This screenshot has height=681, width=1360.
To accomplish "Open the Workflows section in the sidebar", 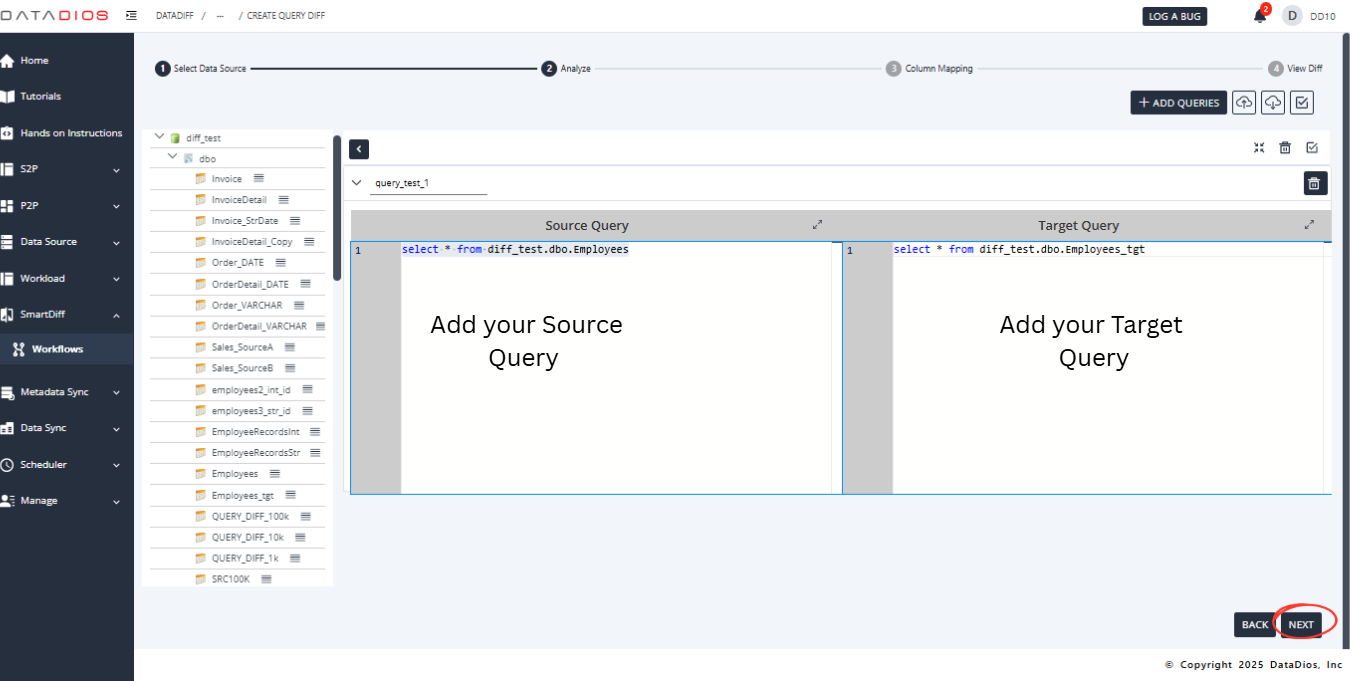I will click(58, 349).
